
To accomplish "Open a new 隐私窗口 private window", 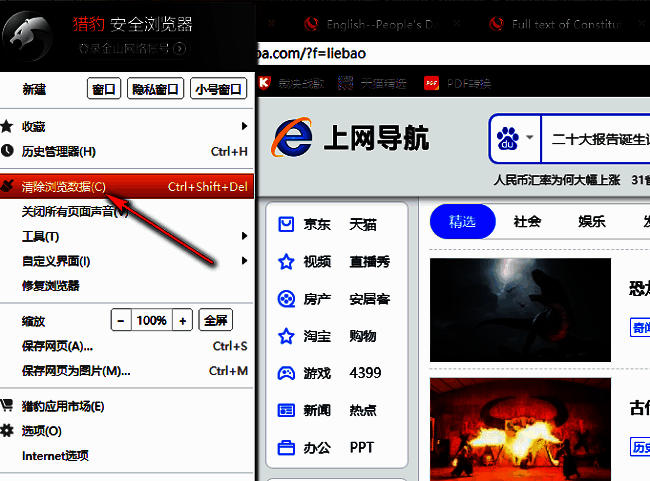I will point(156,90).
